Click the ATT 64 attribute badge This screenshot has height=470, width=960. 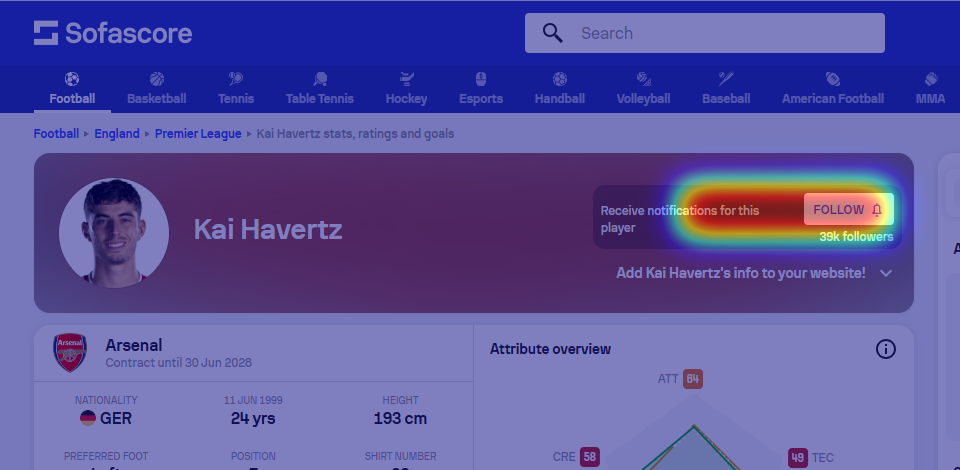click(x=693, y=379)
